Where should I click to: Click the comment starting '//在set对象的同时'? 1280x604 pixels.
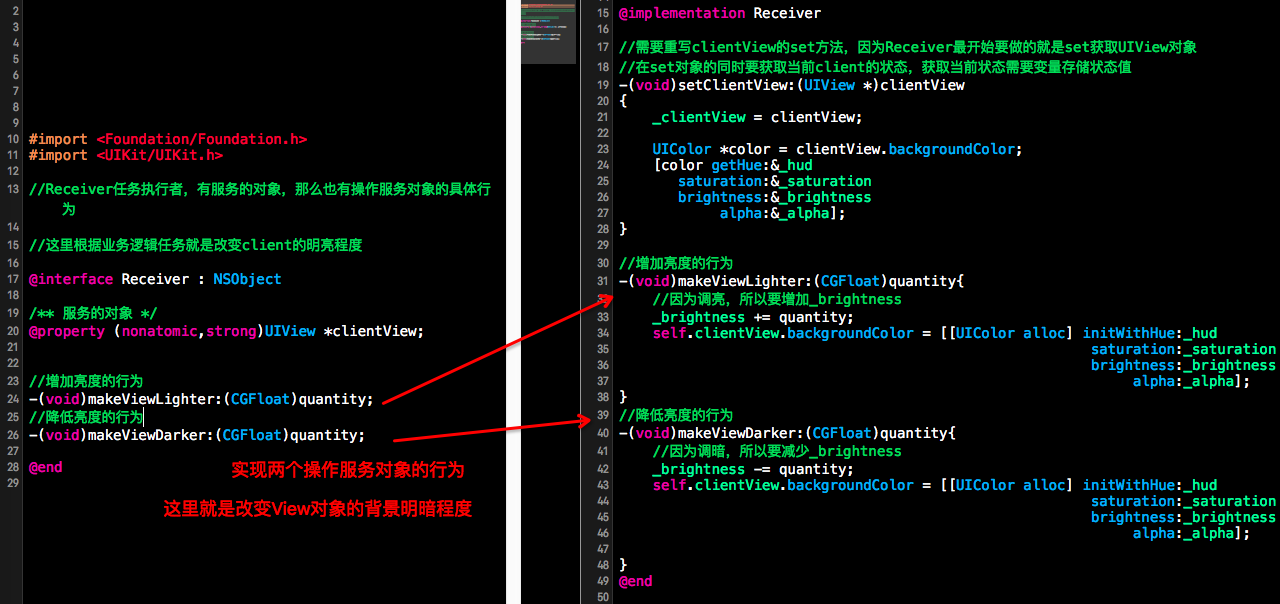875,67
